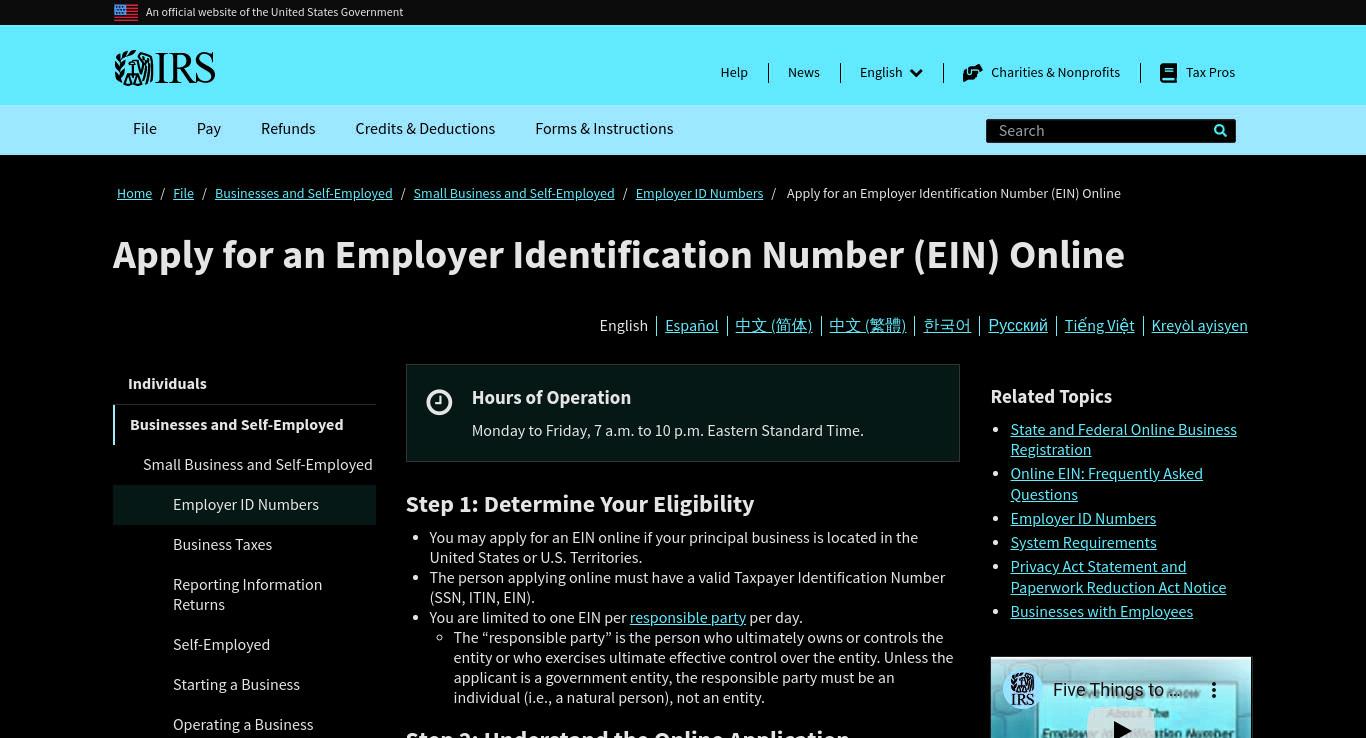Open Tax Pros link
Screen dimensions: 1366x738
point(1210,72)
